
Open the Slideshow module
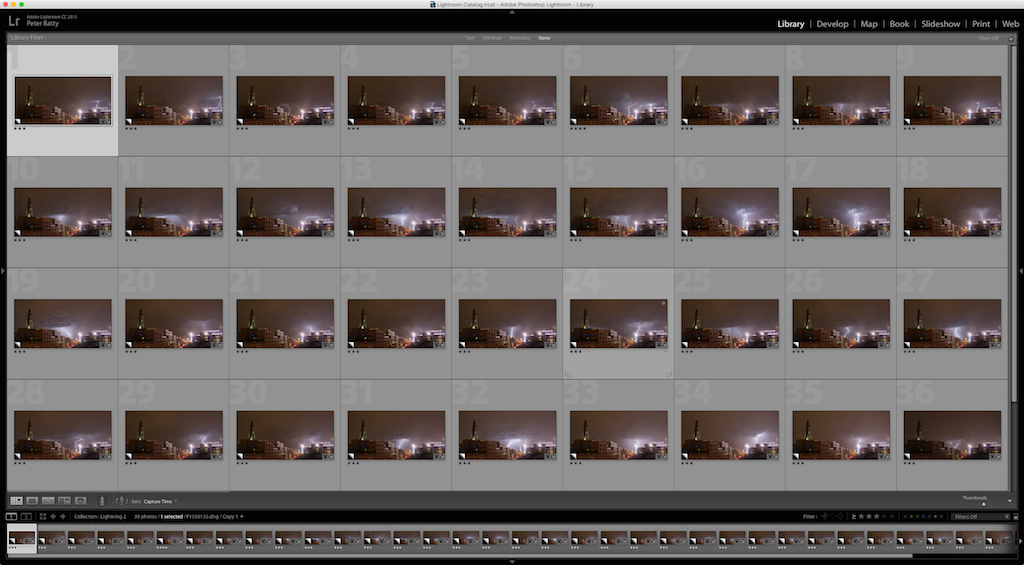click(940, 23)
